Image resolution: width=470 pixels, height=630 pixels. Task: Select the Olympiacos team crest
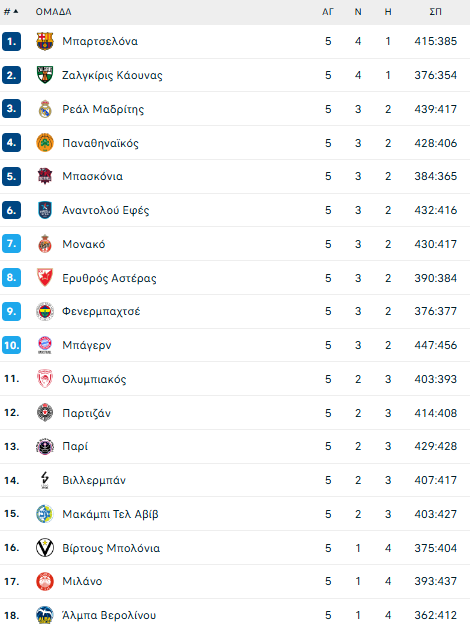[x=45, y=379]
